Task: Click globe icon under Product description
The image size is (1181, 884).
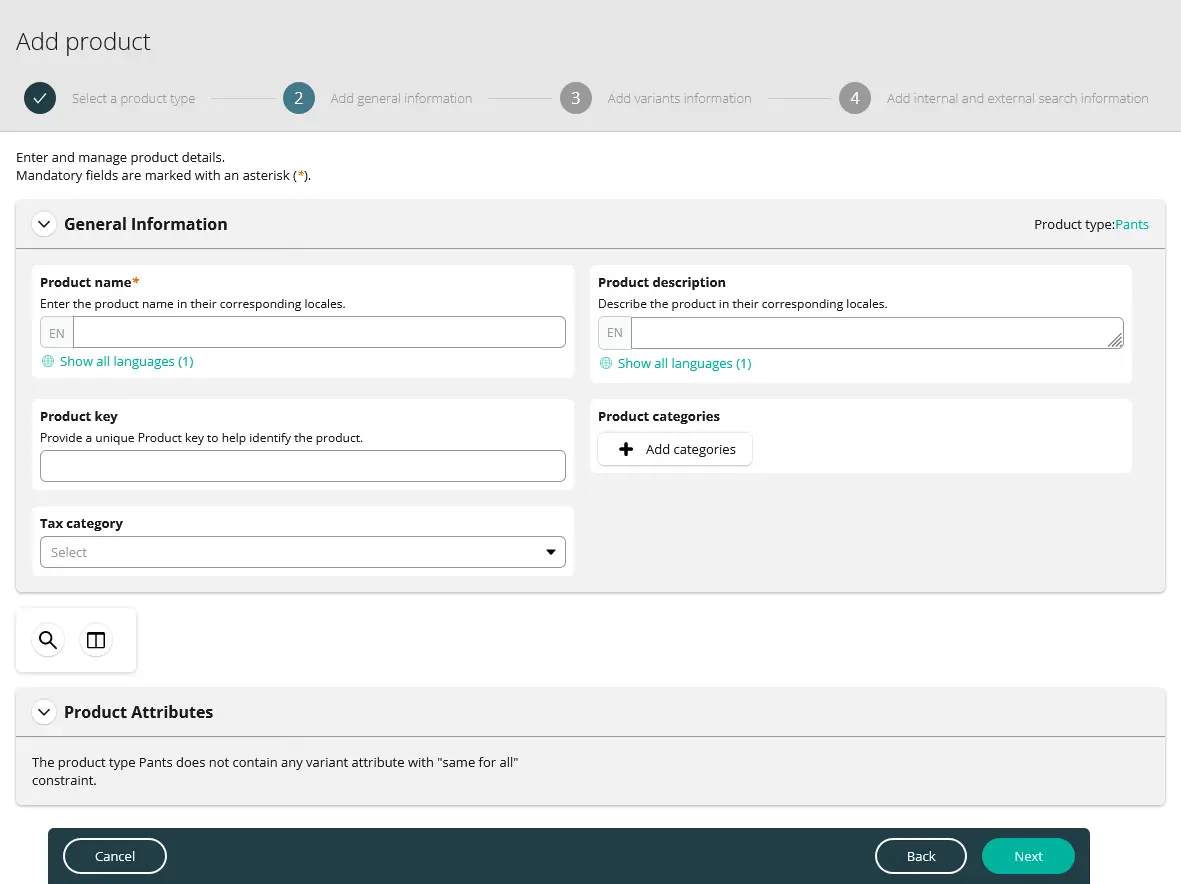Action: 605,364
